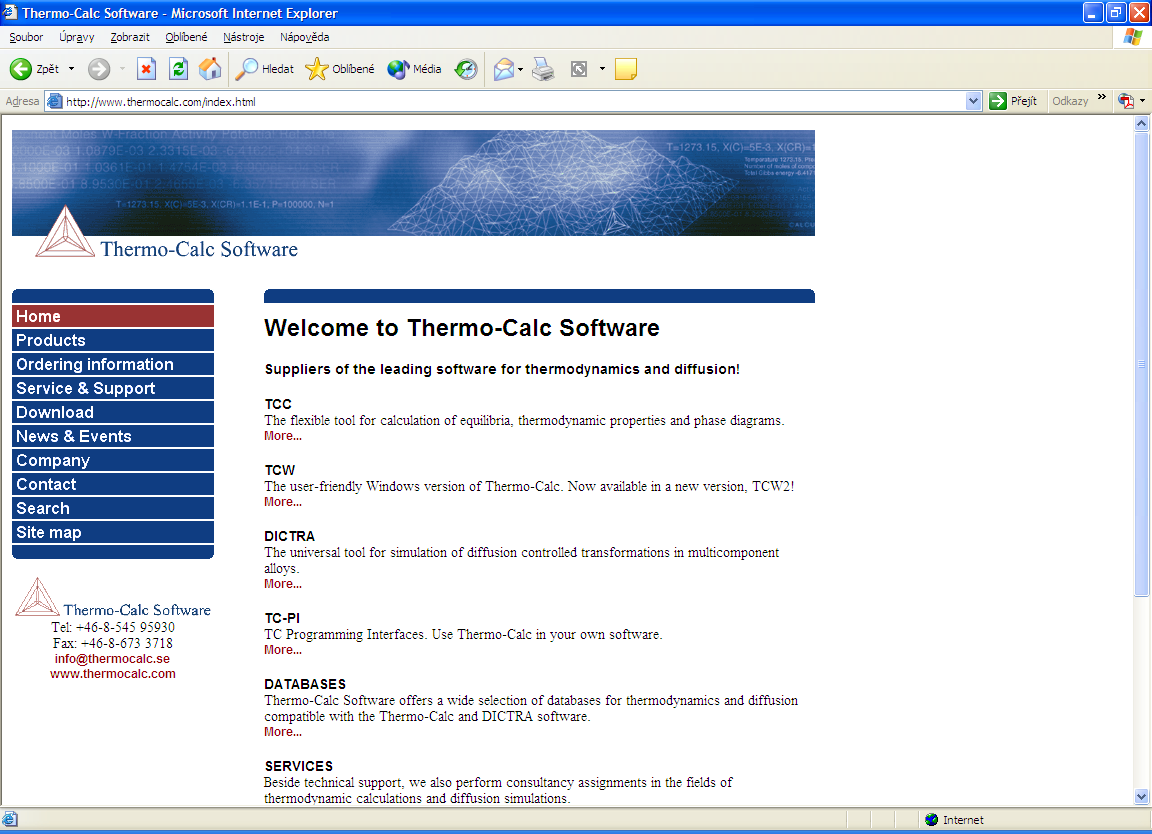Open Ordering information page
Image resolution: width=1152 pixels, height=834 pixels.
(x=112, y=364)
